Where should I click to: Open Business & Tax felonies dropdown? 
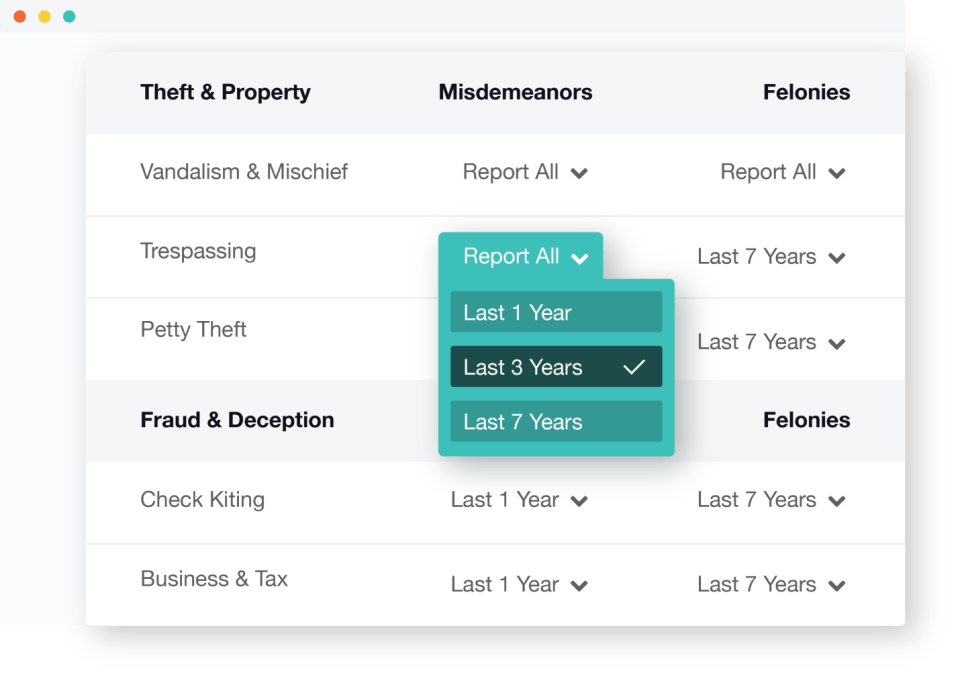pos(771,585)
